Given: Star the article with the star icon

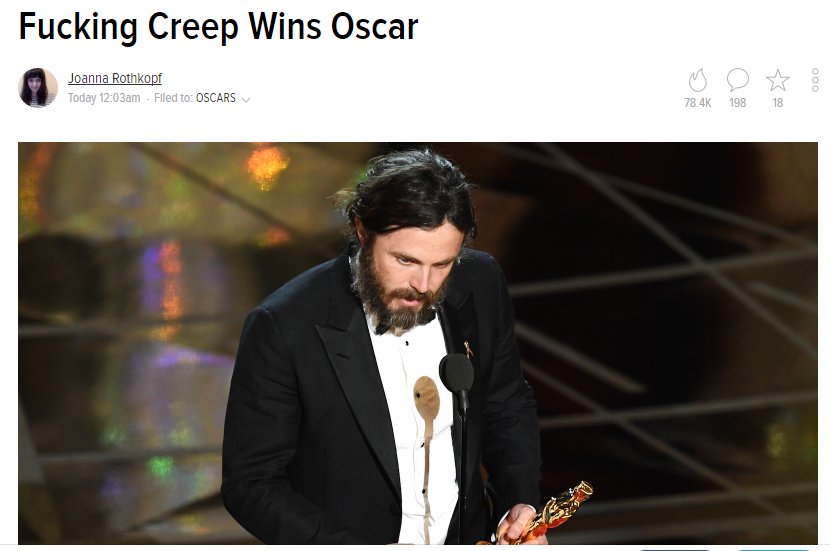Looking at the screenshot, I should tap(778, 80).
